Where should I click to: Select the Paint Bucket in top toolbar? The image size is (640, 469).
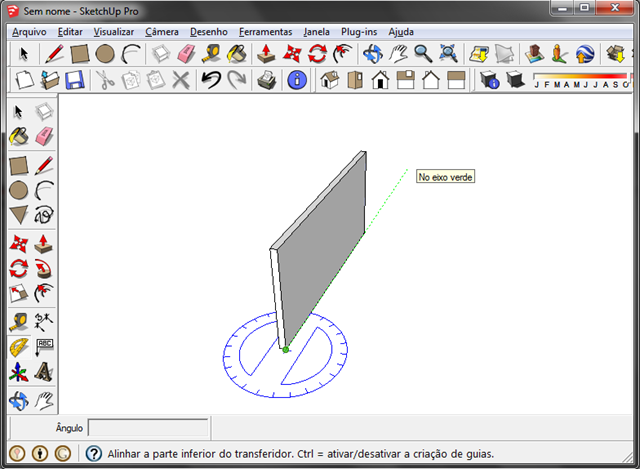point(237,54)
